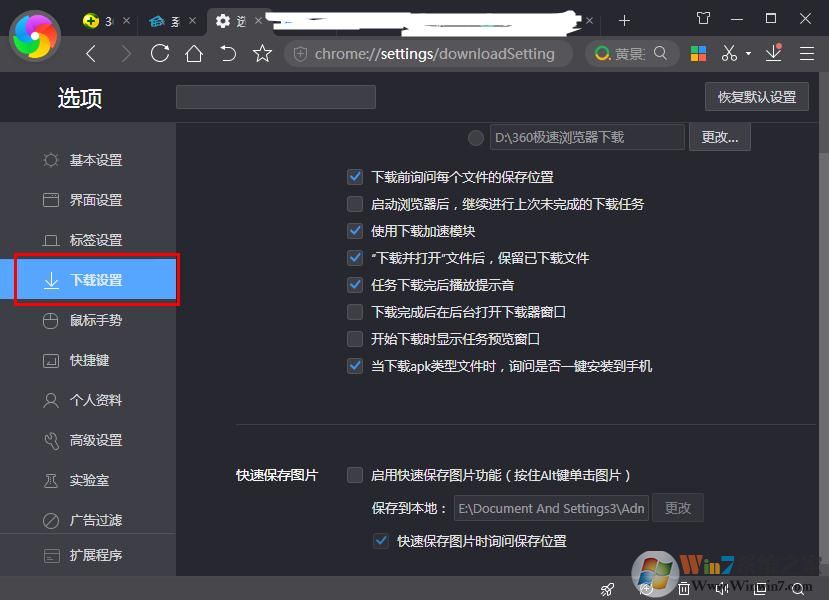This screenshot has height=600, width=829.
Task: Uncheck 下载前询问每个文件的保存位置
Action: pyautogui.click(x=355, y=176)
